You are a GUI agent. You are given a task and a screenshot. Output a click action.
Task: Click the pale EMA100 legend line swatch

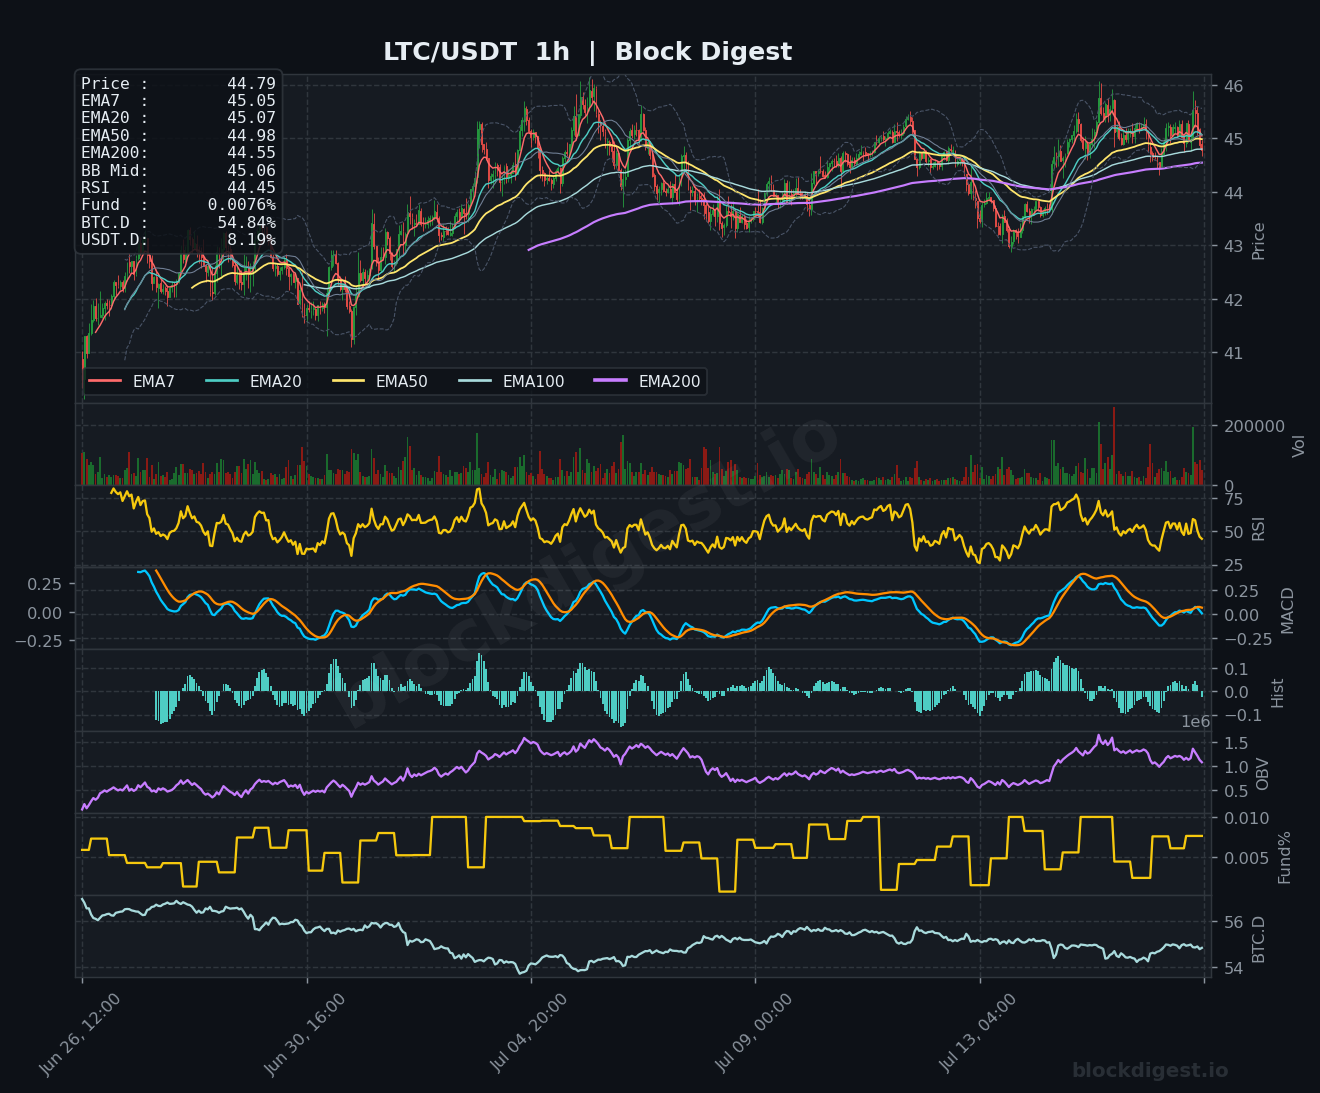(475, 381)
